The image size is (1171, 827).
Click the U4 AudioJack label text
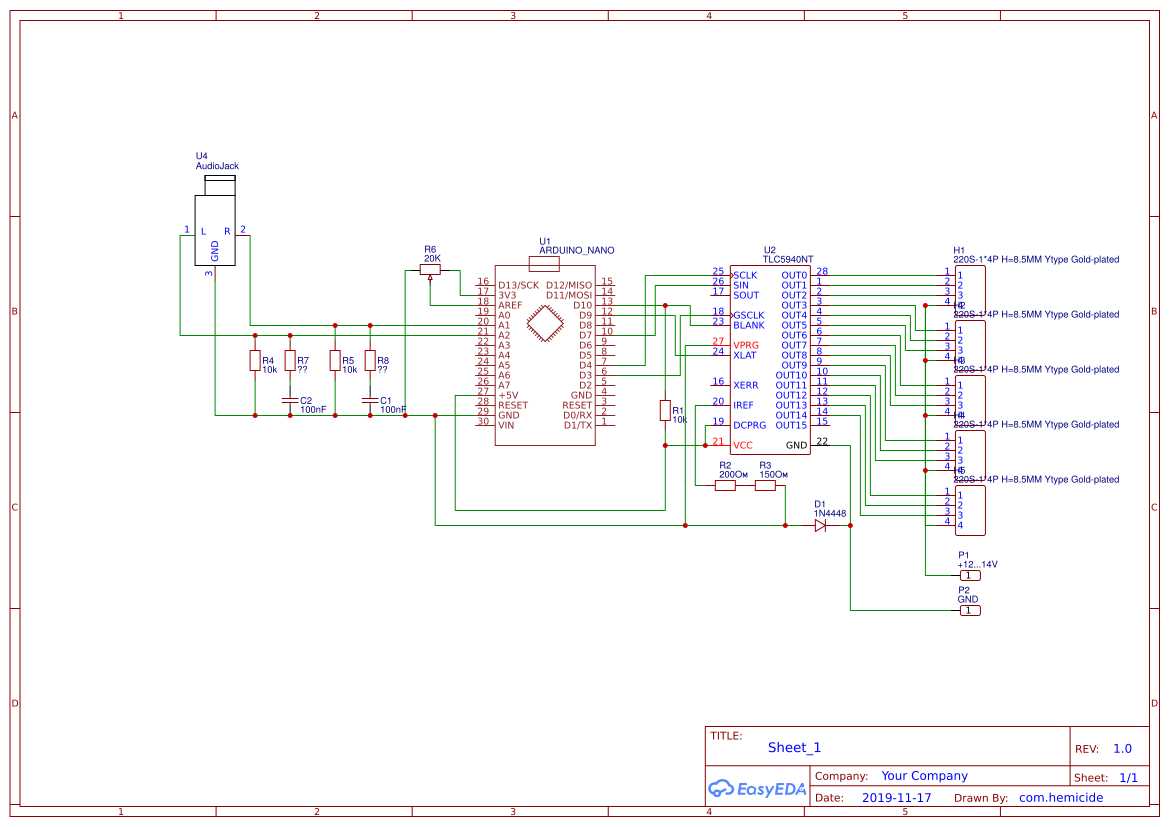coord(217,161)
